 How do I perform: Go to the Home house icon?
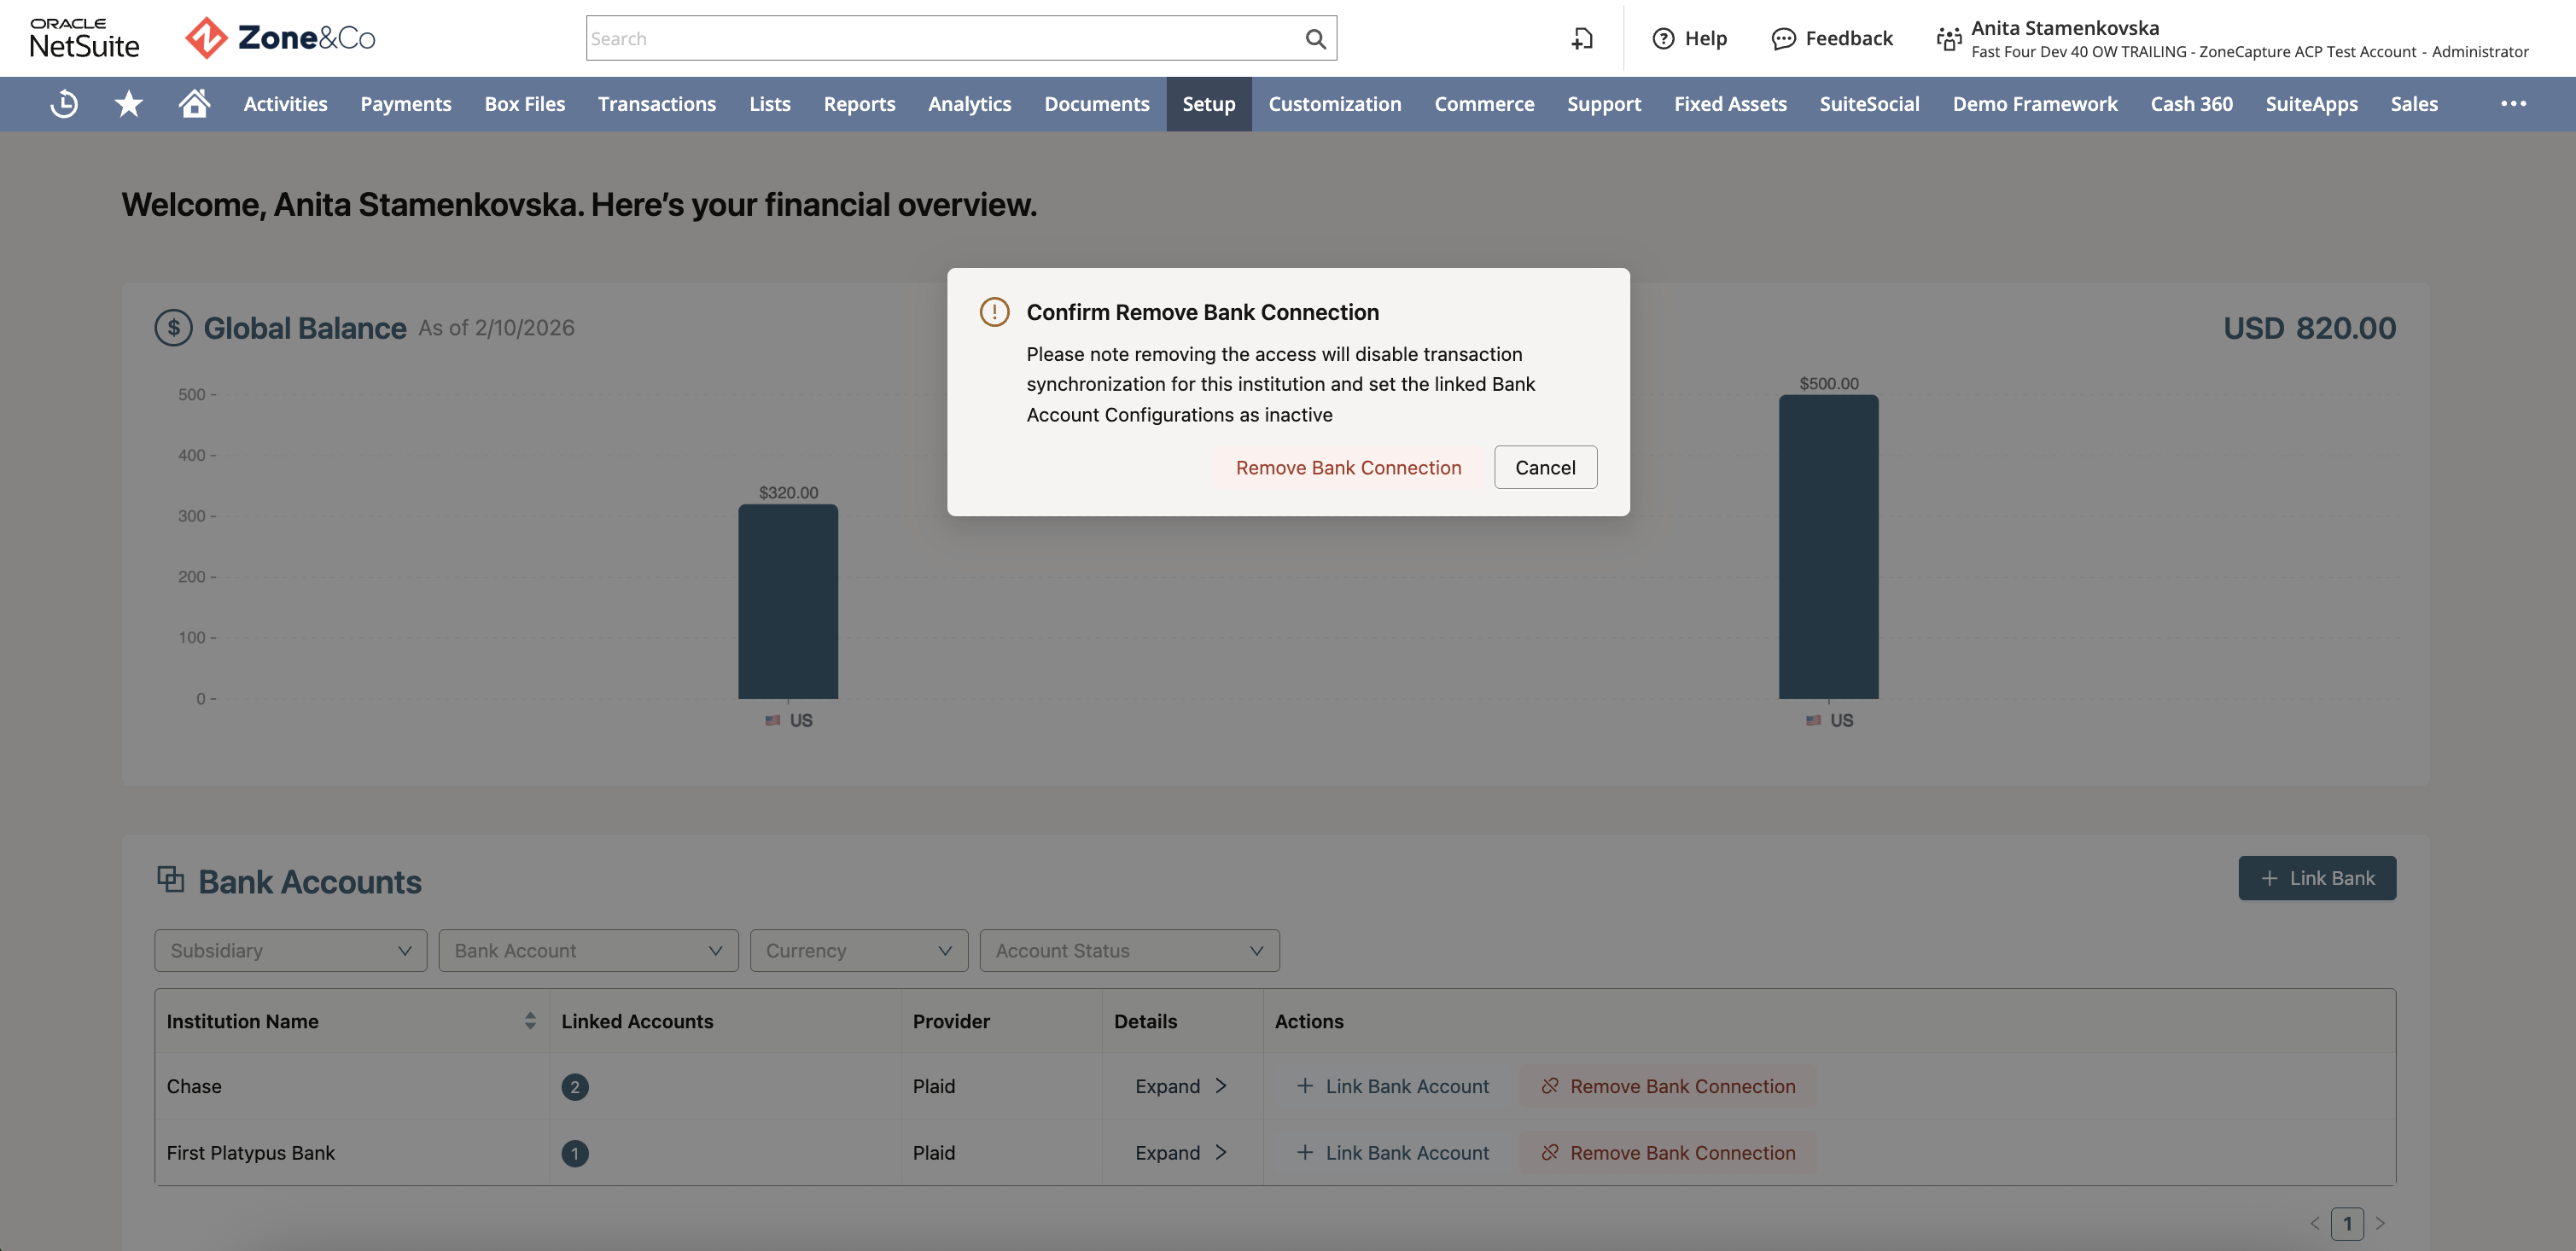point(194,103)
